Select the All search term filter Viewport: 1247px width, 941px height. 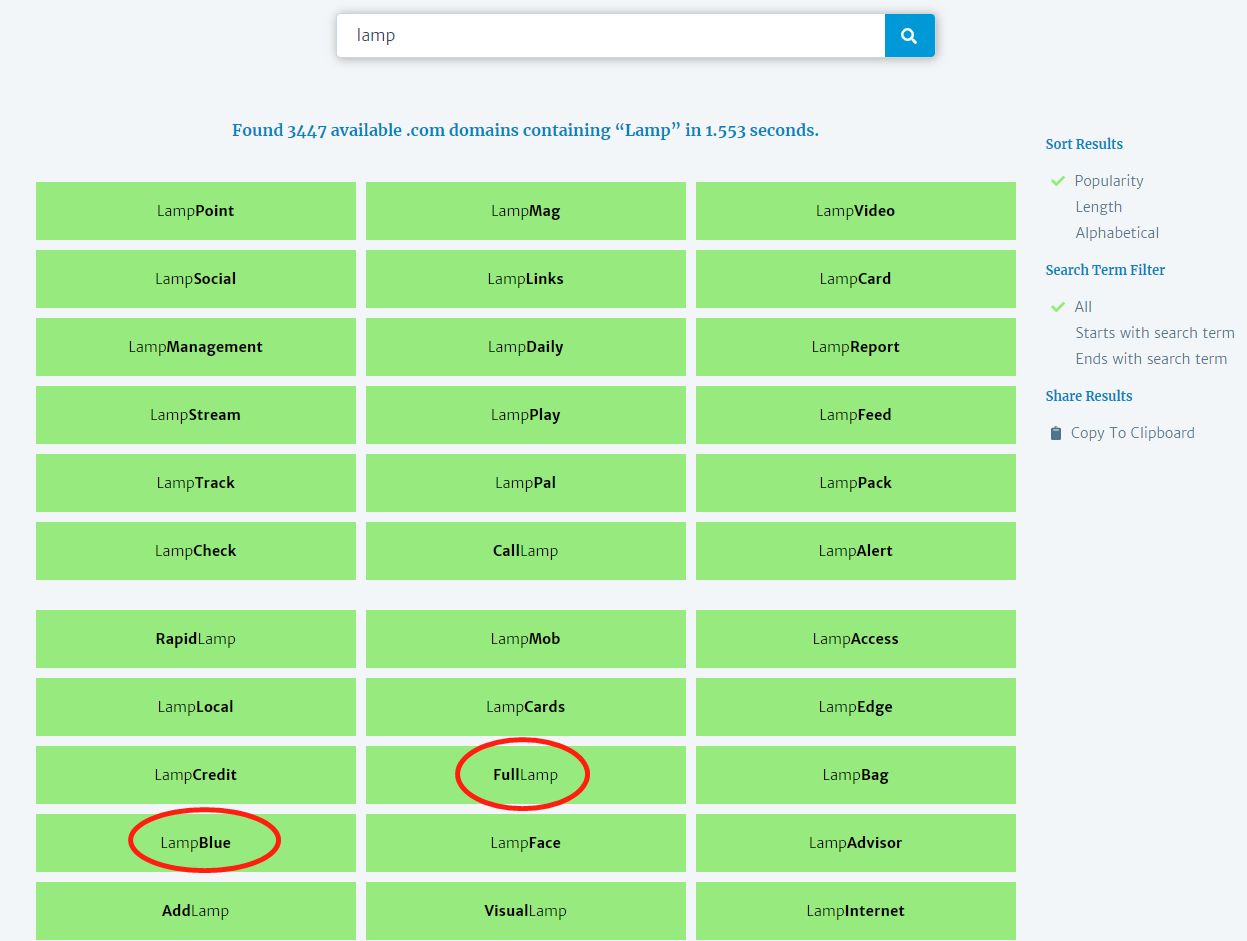(x=1083, y=307)
